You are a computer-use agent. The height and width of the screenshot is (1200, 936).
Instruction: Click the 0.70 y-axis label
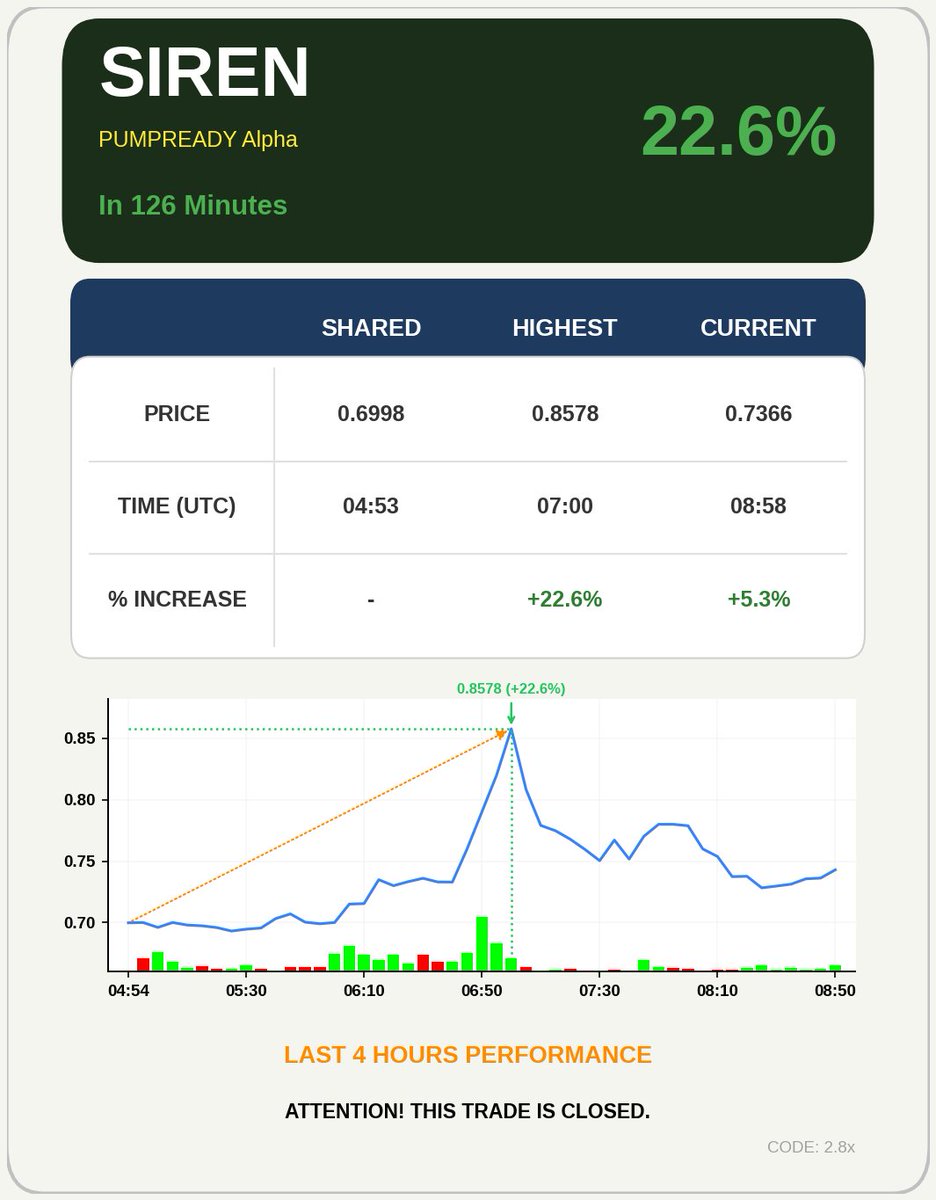click(81, 923)
